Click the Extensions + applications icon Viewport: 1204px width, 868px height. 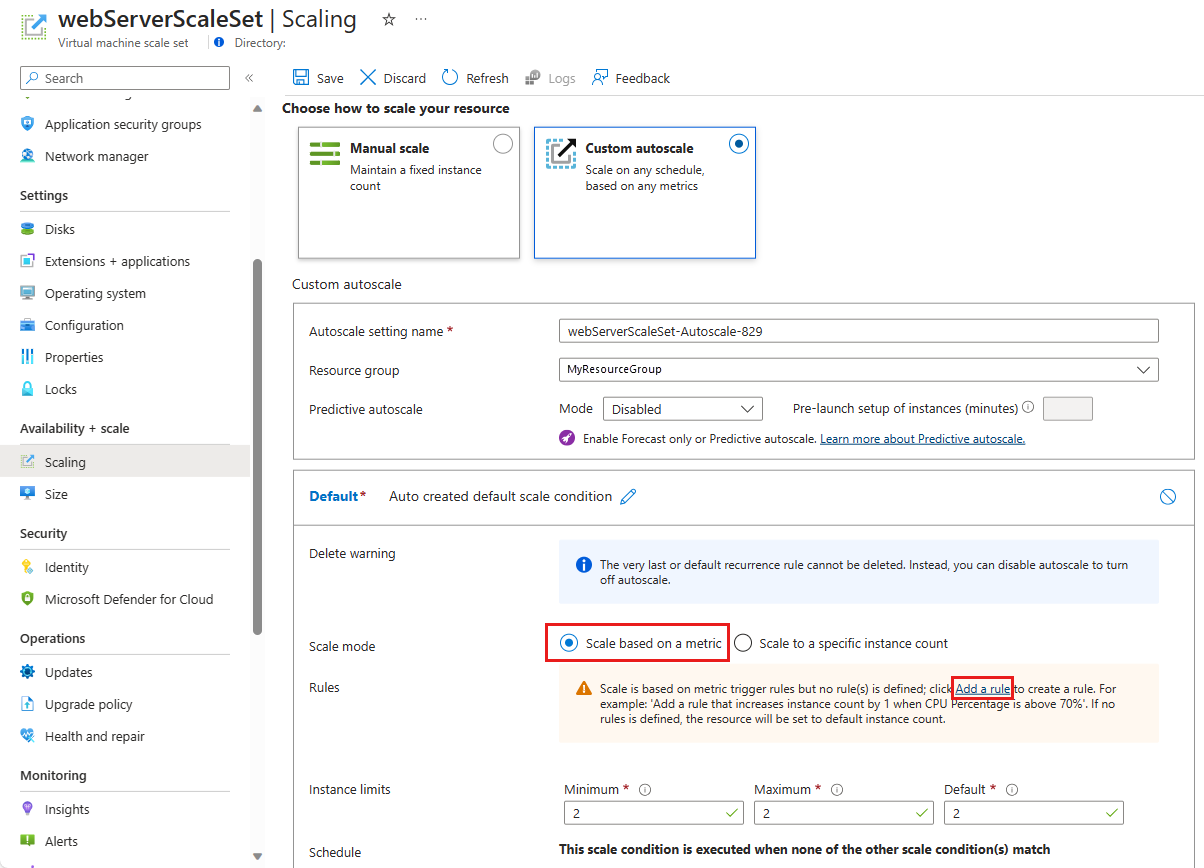pos(27,261)
